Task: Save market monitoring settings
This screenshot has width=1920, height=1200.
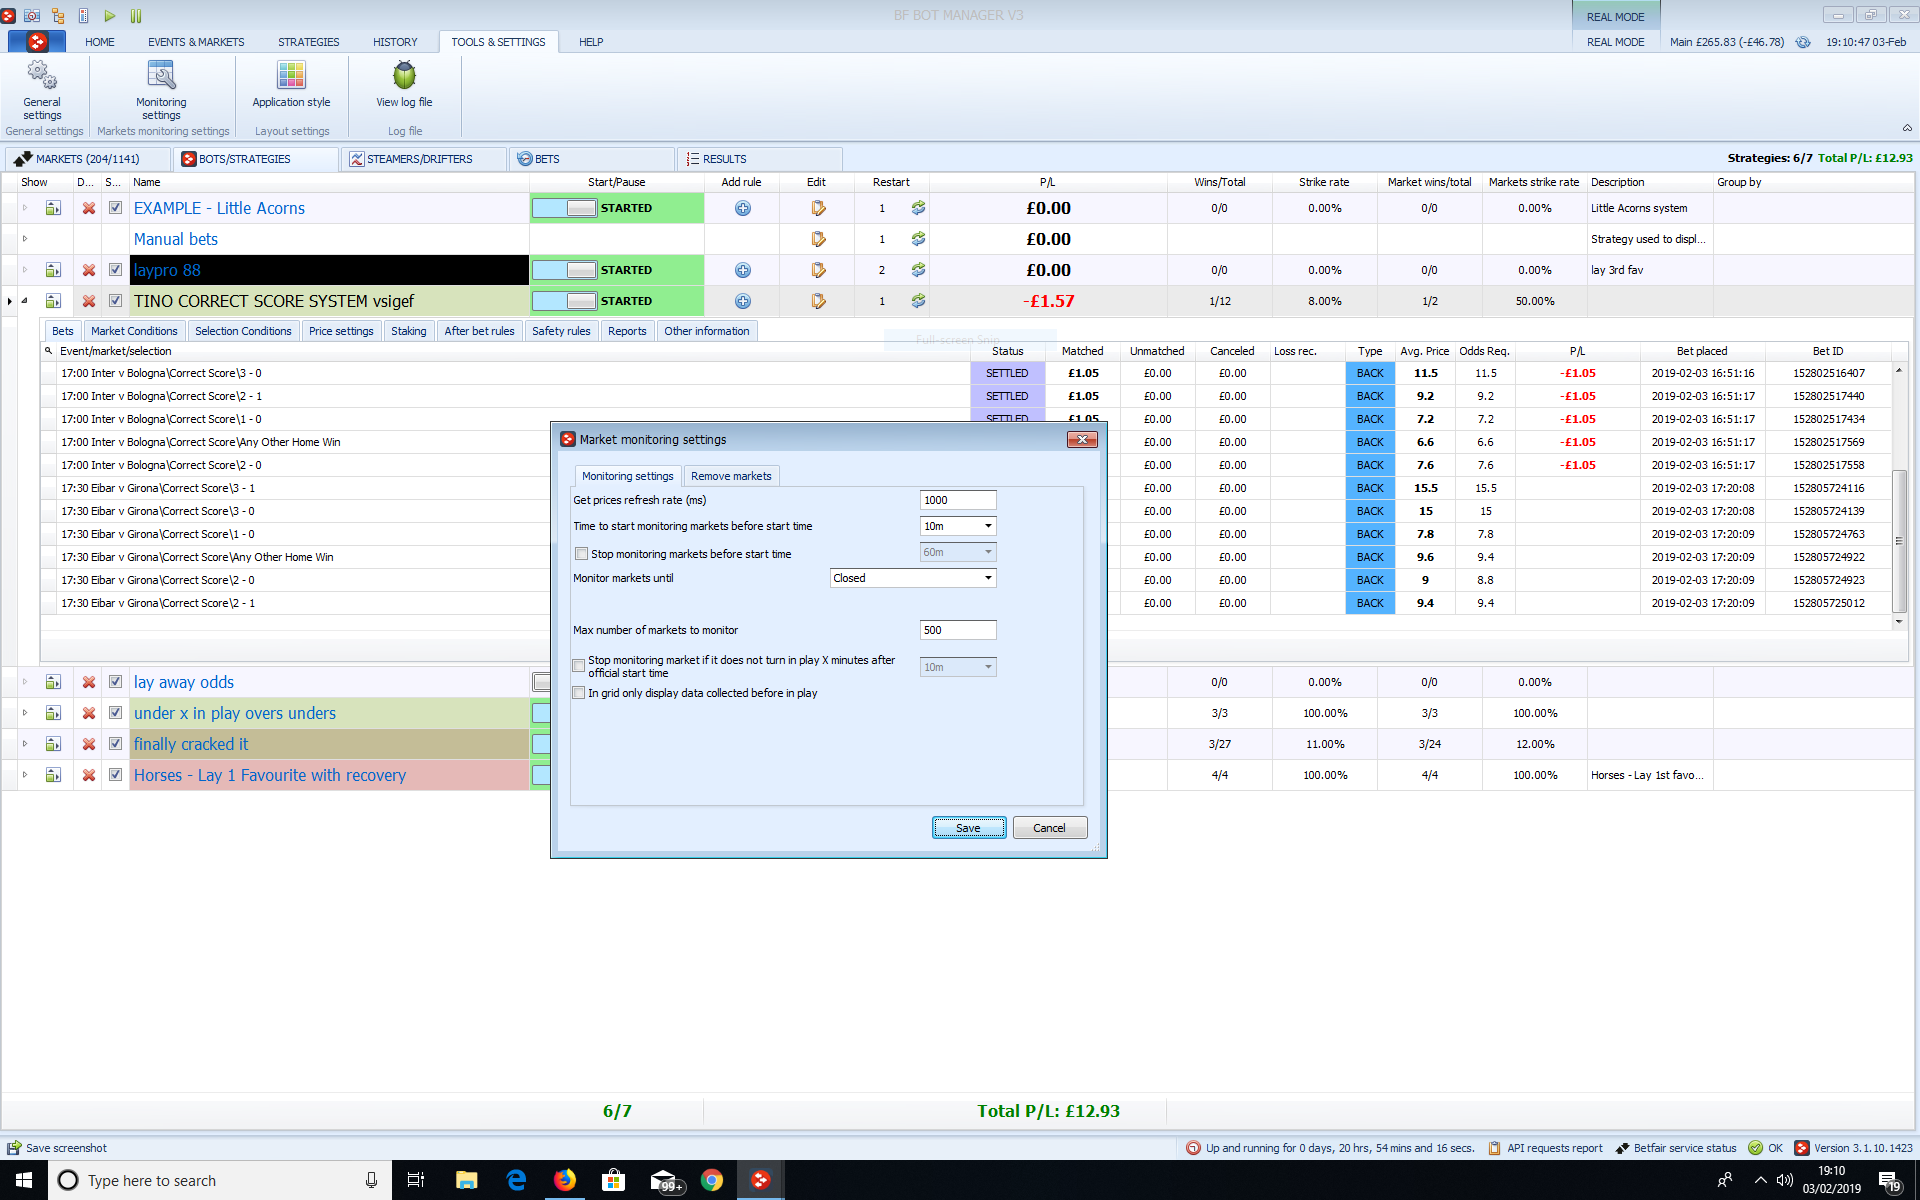Action: [968, 828]
